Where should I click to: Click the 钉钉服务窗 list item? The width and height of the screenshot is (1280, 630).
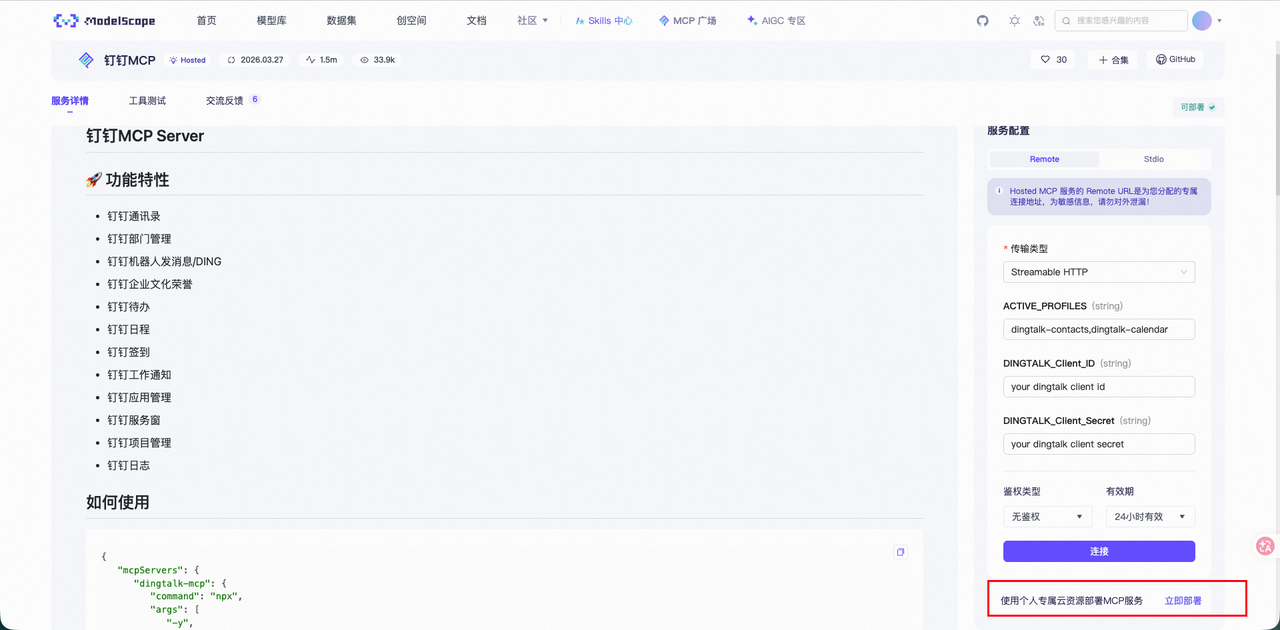point(134,420)
